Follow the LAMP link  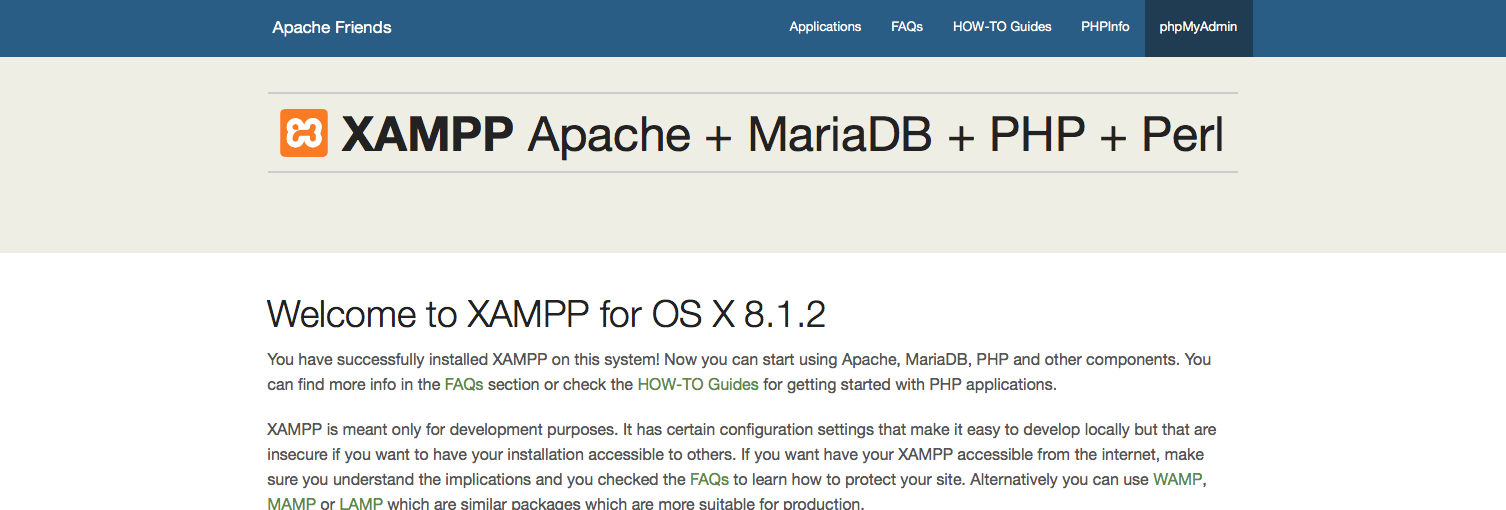(x=361, y=503)
